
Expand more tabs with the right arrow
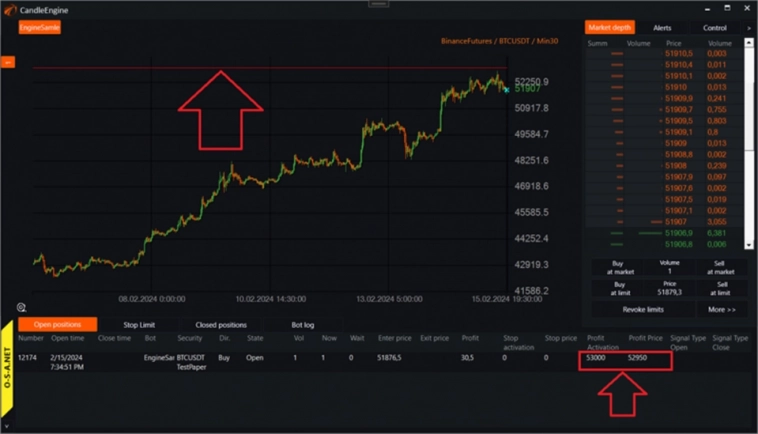[x=749, y=28]
